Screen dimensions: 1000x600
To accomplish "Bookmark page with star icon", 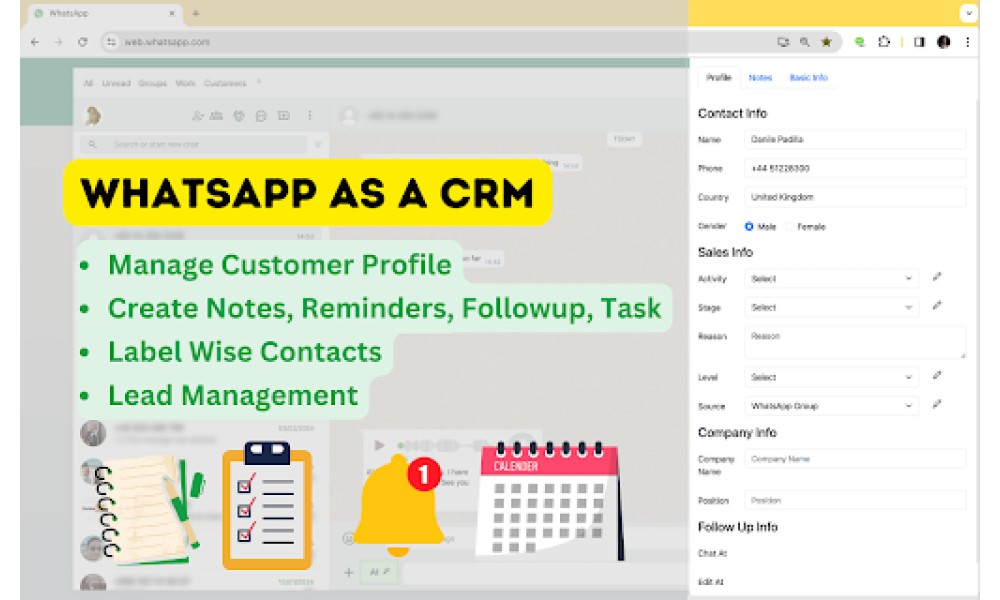I will point(827,42).
